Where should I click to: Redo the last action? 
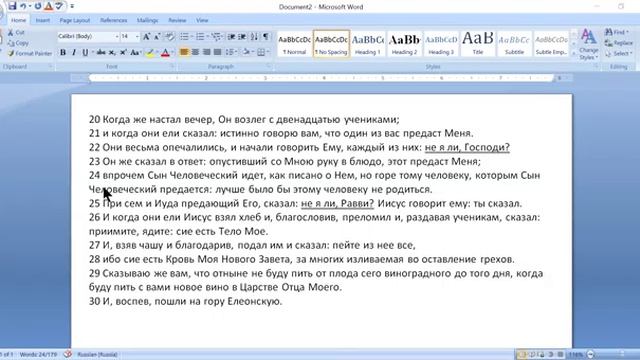click(x=38, y=6)
